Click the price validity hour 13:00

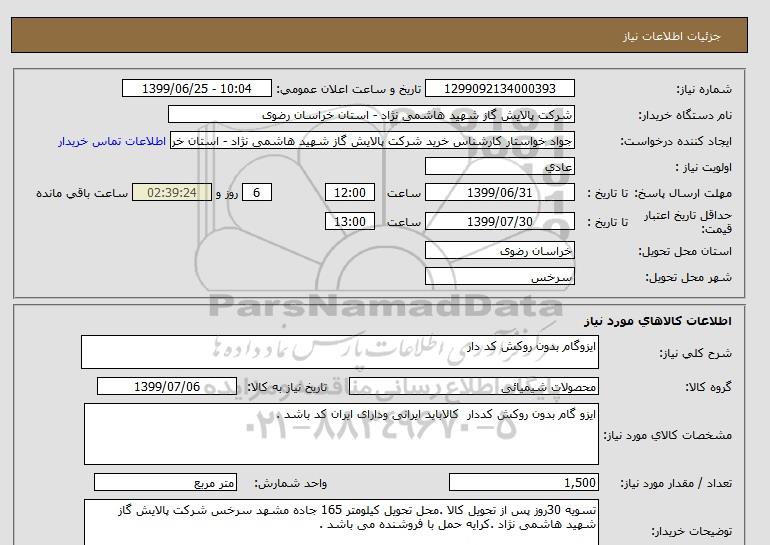pyautogui.click(x=353, y=222)
